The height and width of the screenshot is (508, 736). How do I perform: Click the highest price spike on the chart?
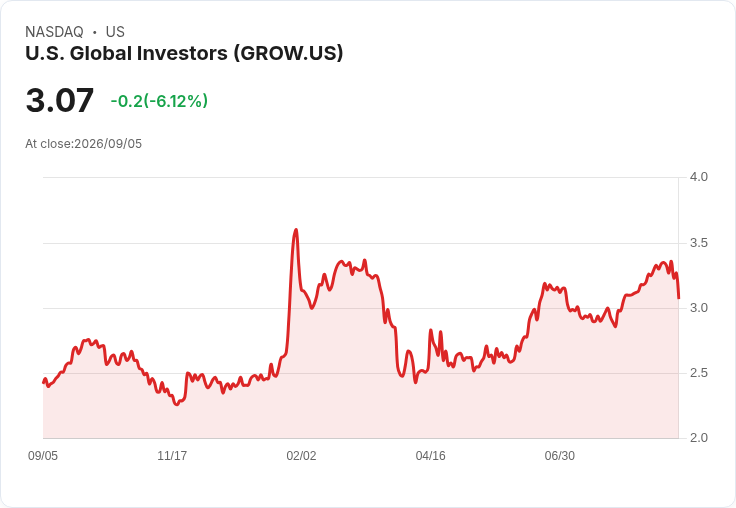[296, 230]
